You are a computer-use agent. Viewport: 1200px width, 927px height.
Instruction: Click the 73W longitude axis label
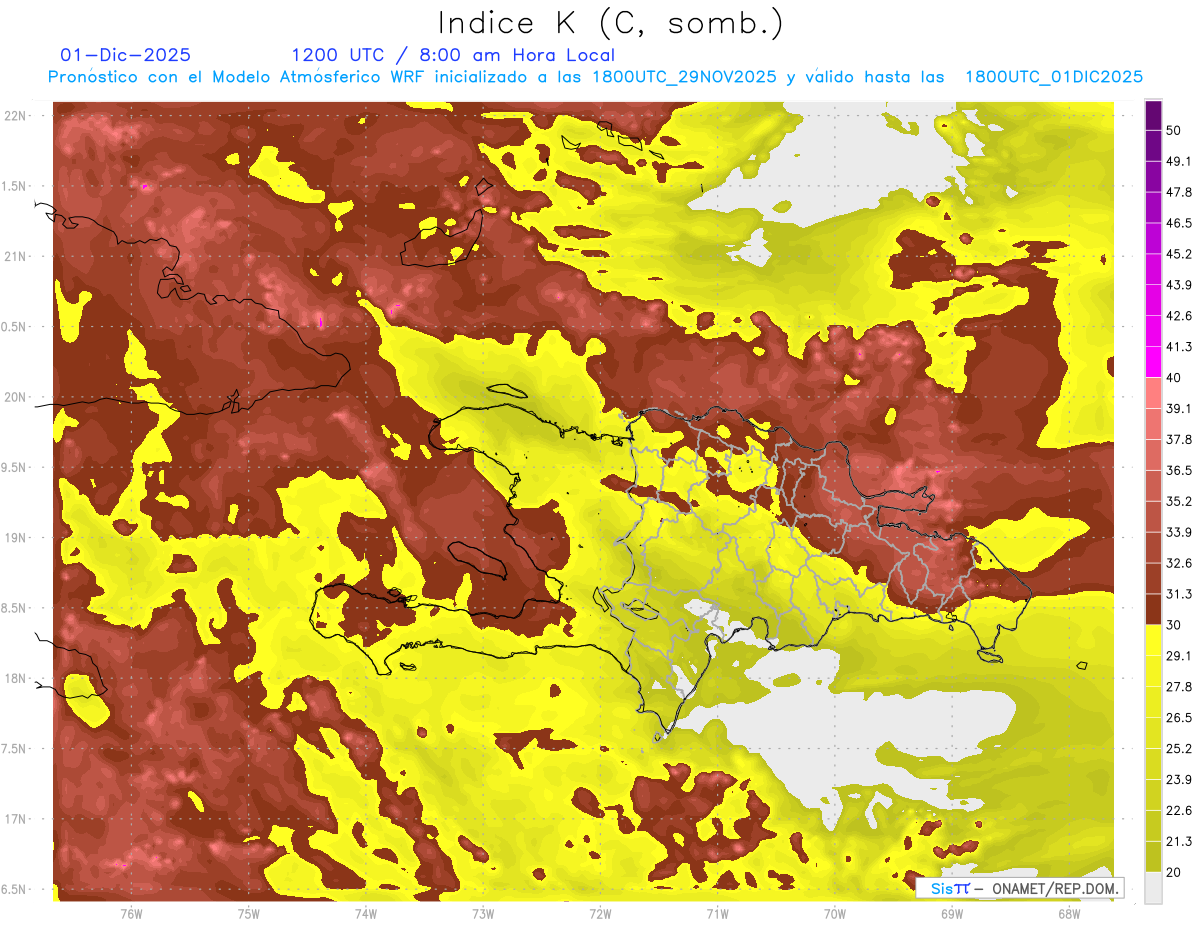(483, 913)
